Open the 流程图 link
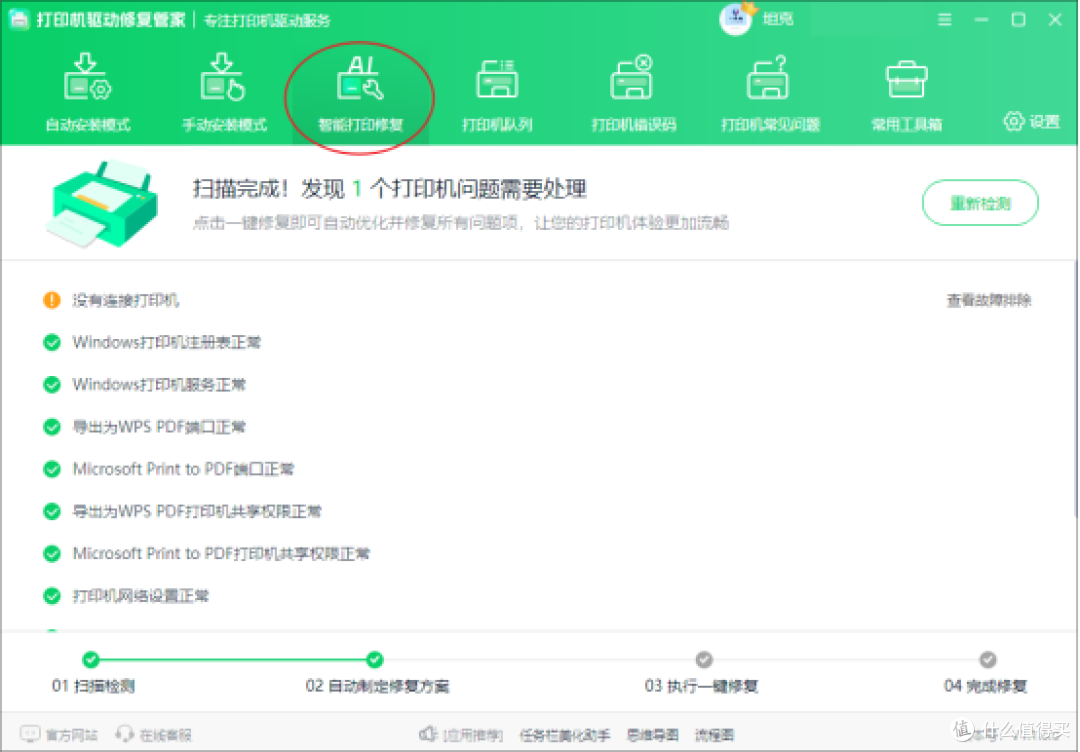This screenshot has height=752, width=1080. [714, 735]
